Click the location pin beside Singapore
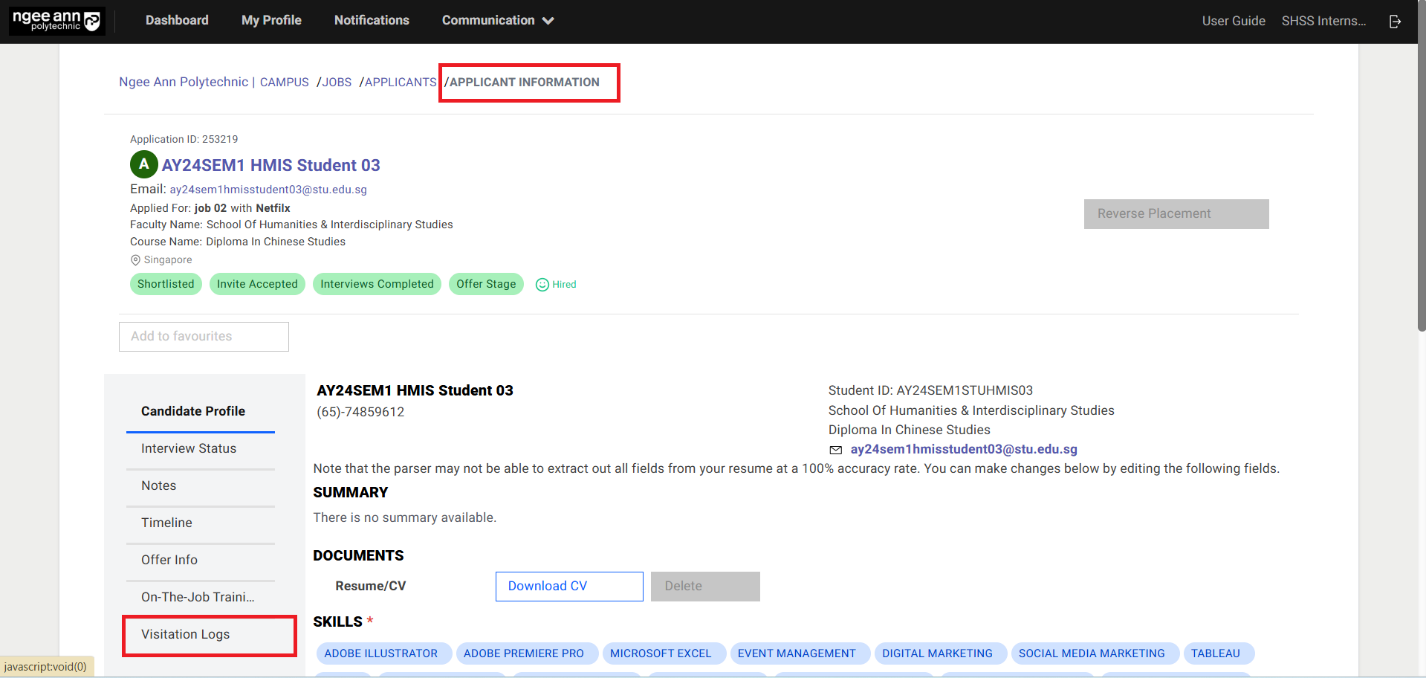The height and width of the screenshot is (678, 1426). tap(134, 259)
